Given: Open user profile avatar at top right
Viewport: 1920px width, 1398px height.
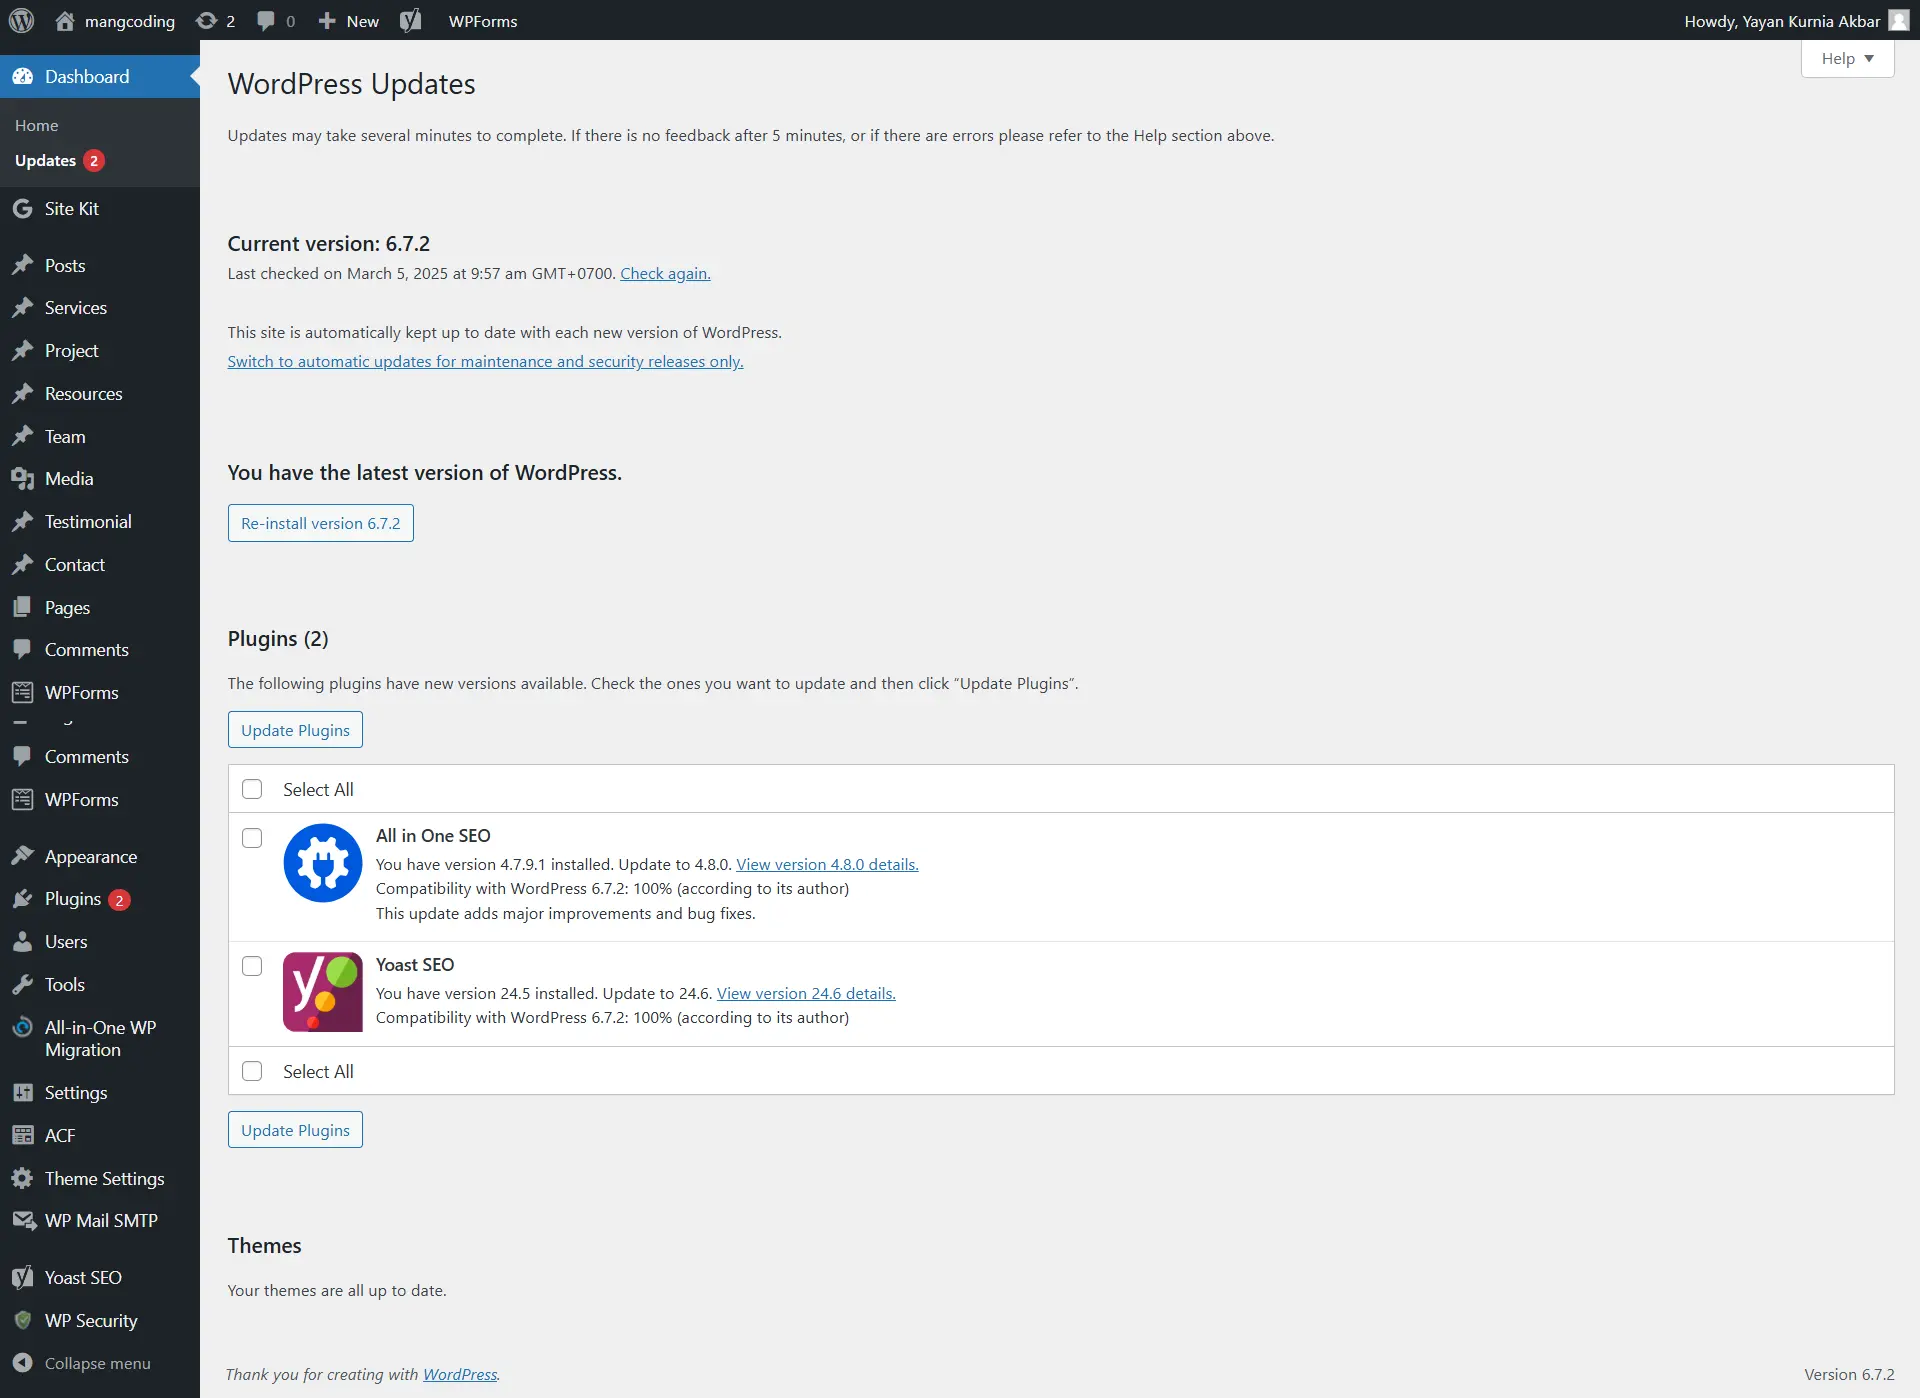Looking at the screenshot, I should [1898, 21].
